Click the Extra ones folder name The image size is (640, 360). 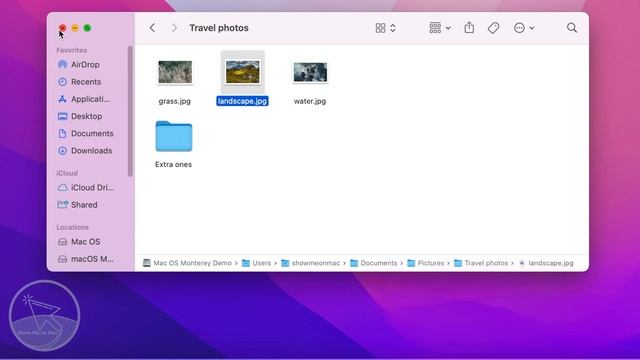pyautogui.click(x=173, y=164)
